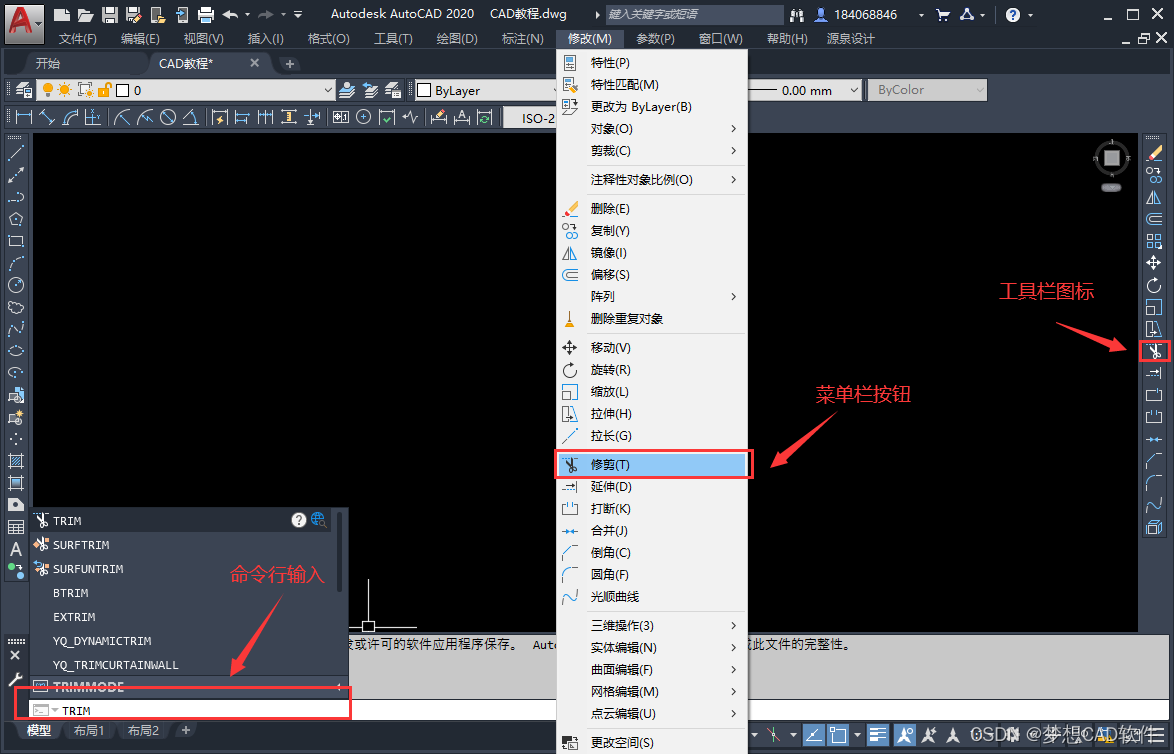Click the white color swatch beside layer 0

point(123,90)
